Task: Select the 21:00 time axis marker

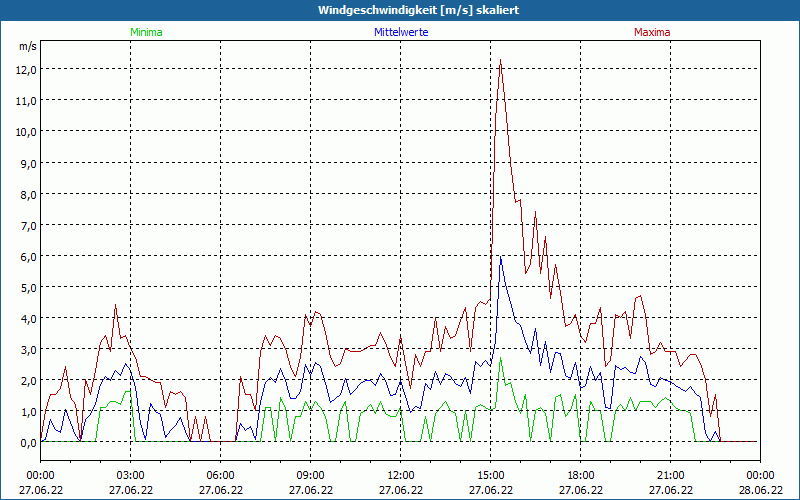Action: (x=670, y=475)
